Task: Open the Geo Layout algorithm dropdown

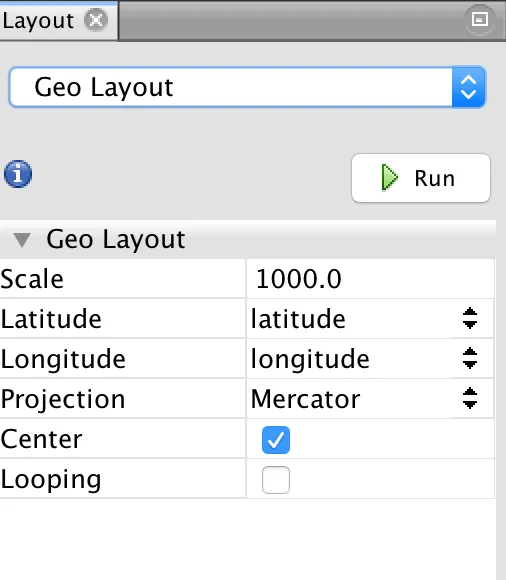Action: coord(247,87)
